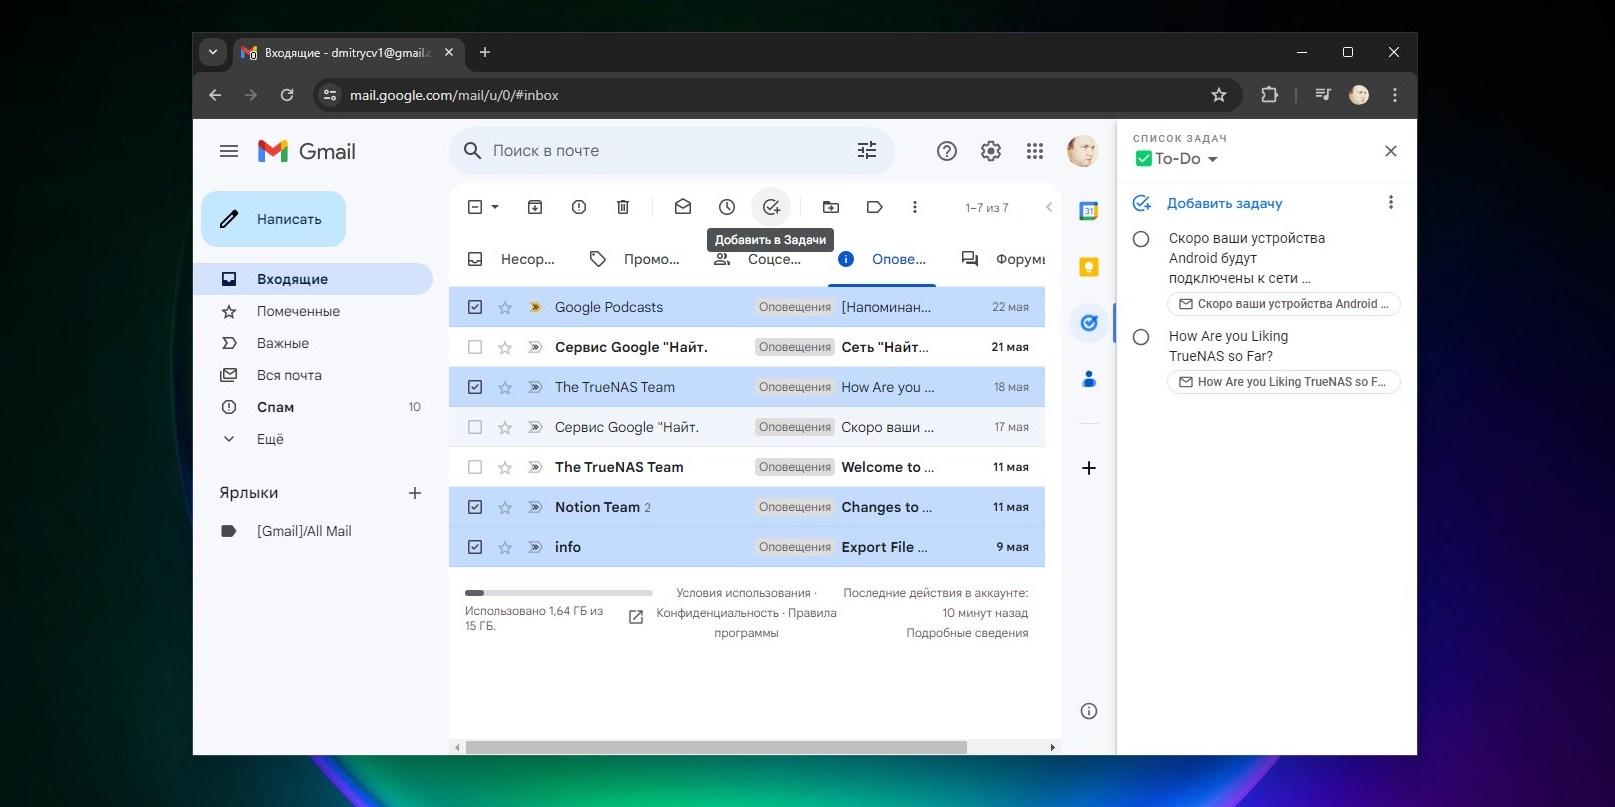Delete selected emails with trash icon
Image resolution: width=1615 pixels, height=807 pixels.
point(623,207)
